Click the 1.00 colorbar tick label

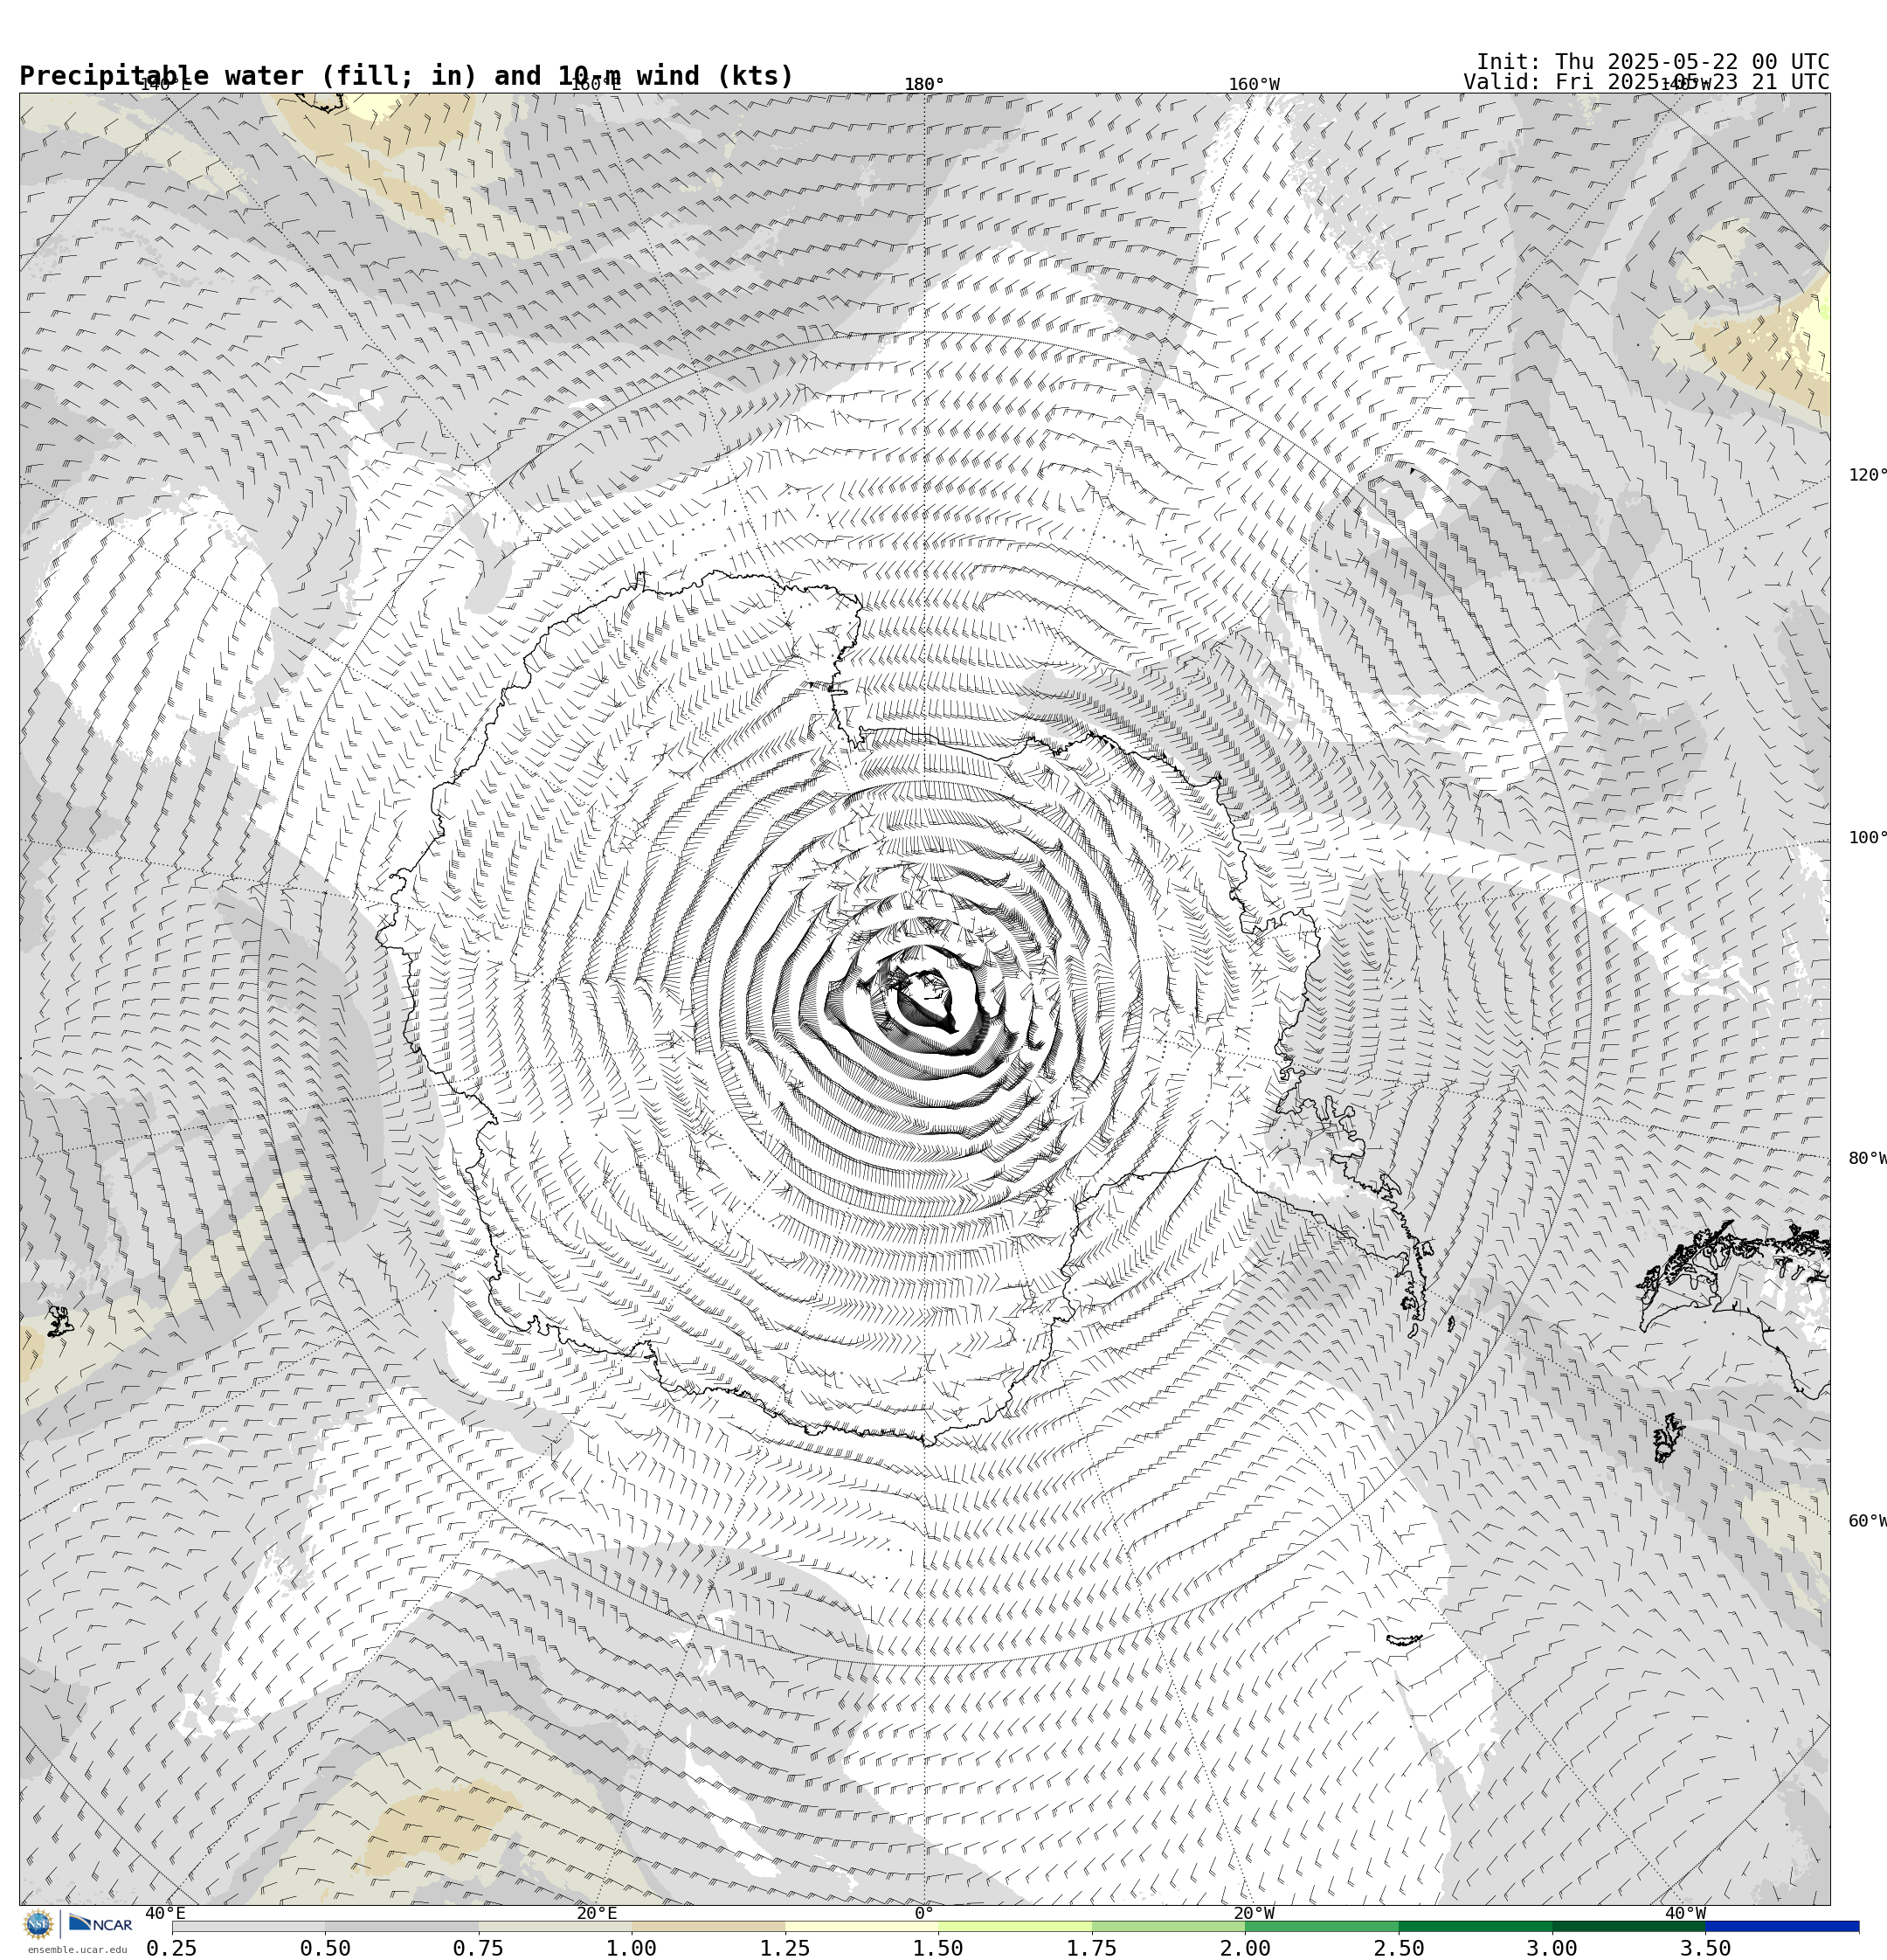coord(632,1948)
